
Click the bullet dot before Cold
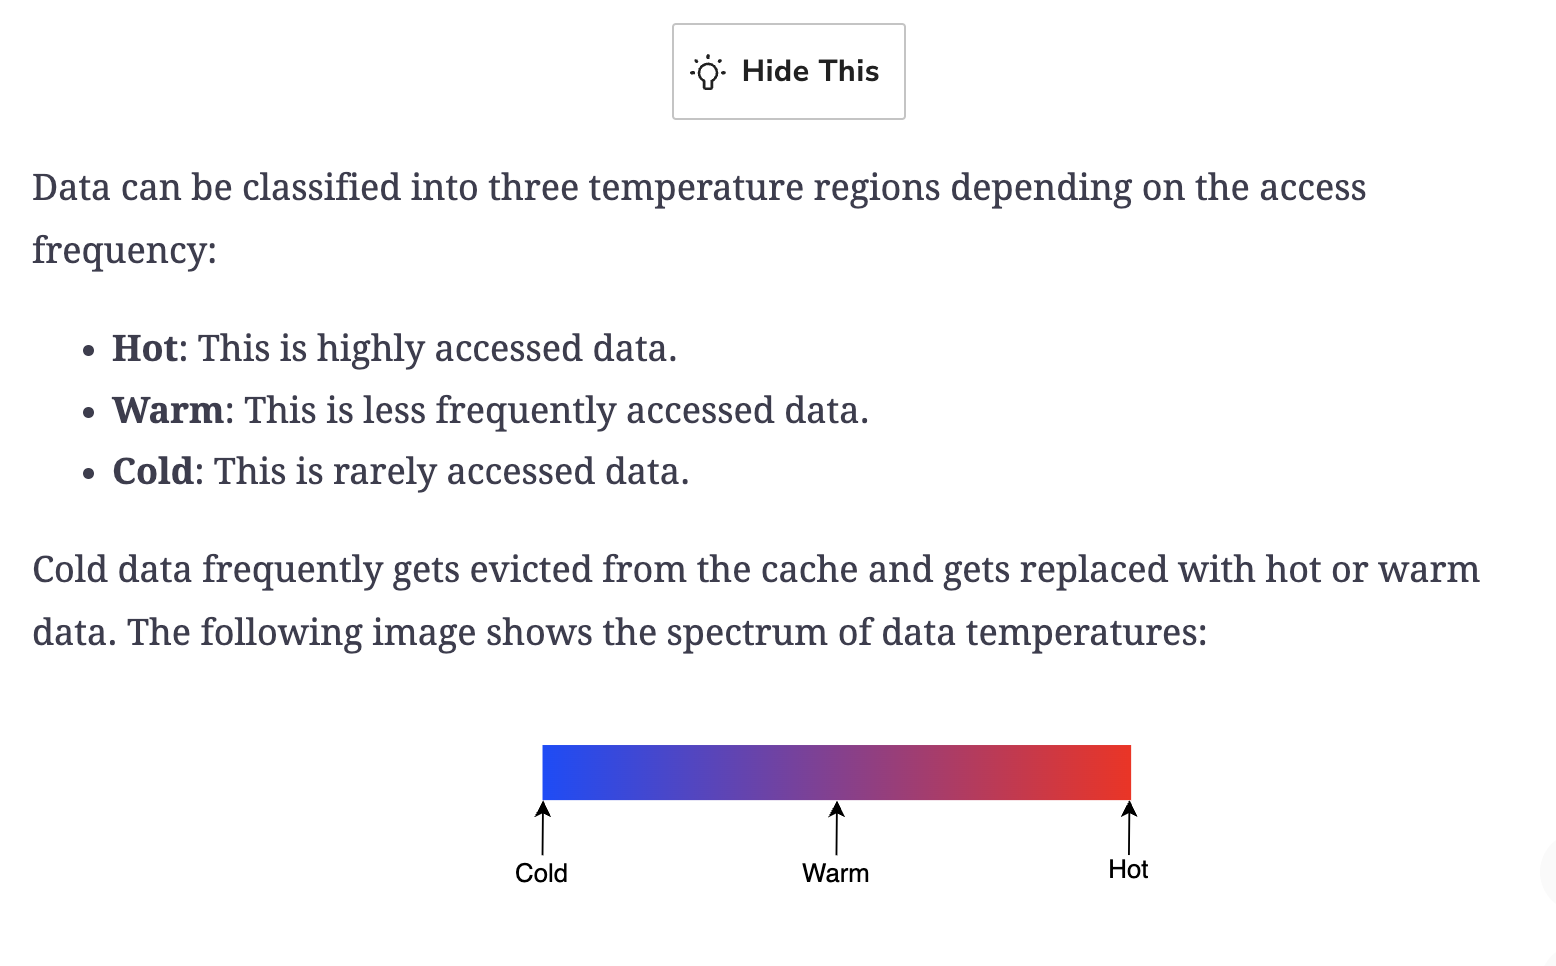90,474
